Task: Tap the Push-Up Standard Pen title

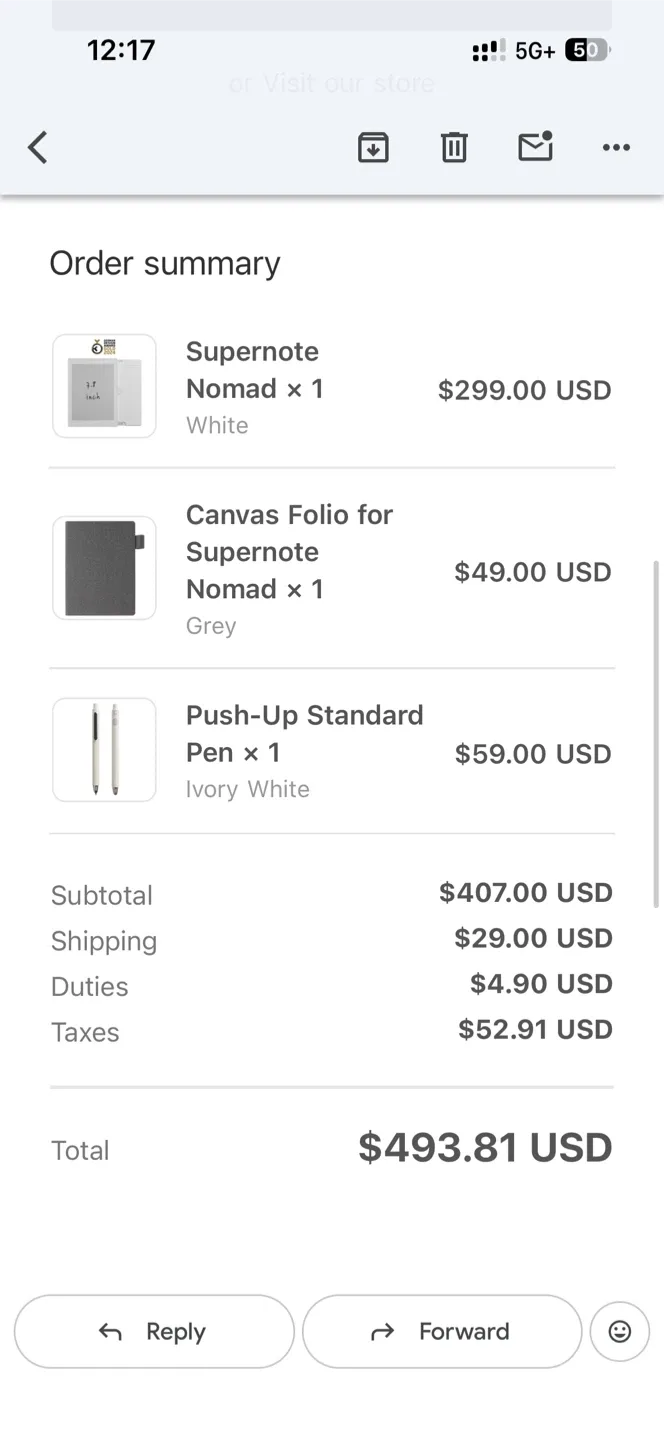Action: tap(304, 733)
